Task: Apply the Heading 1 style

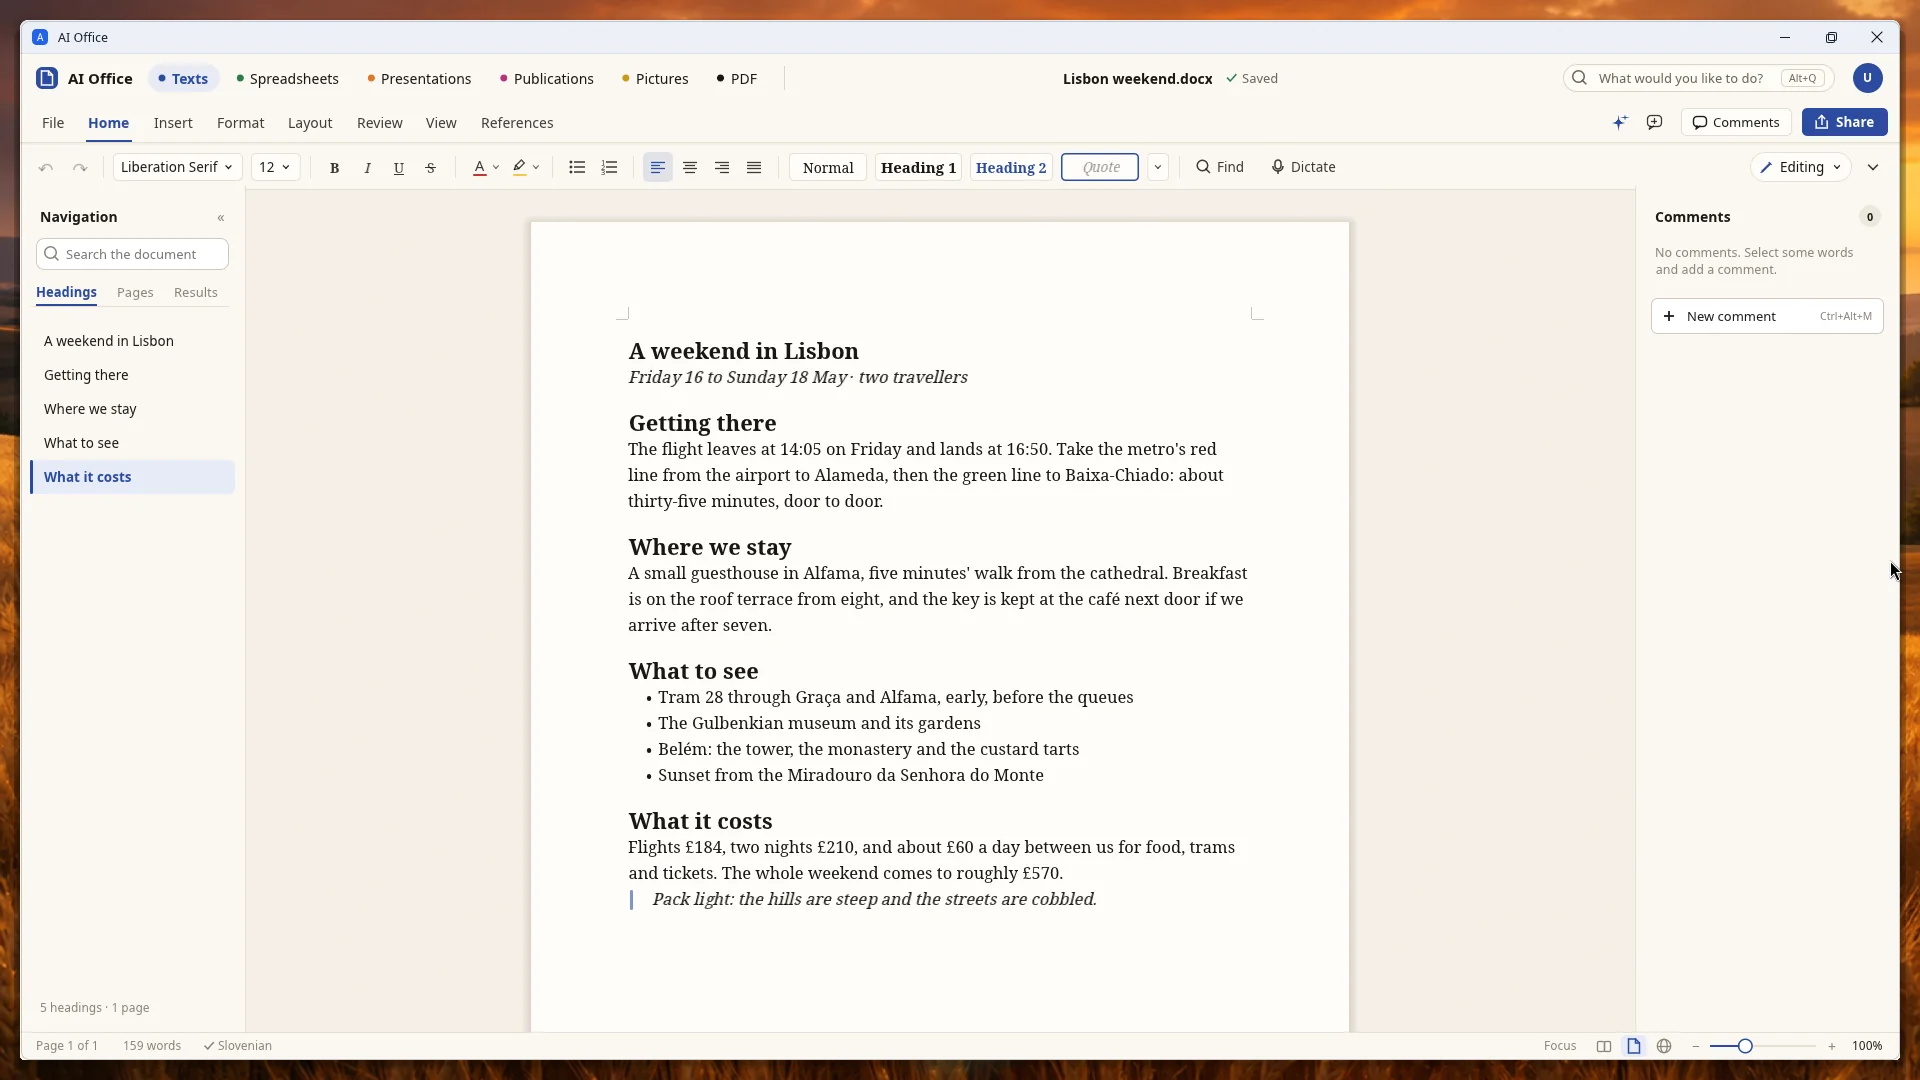Action: tap(918, 167)
